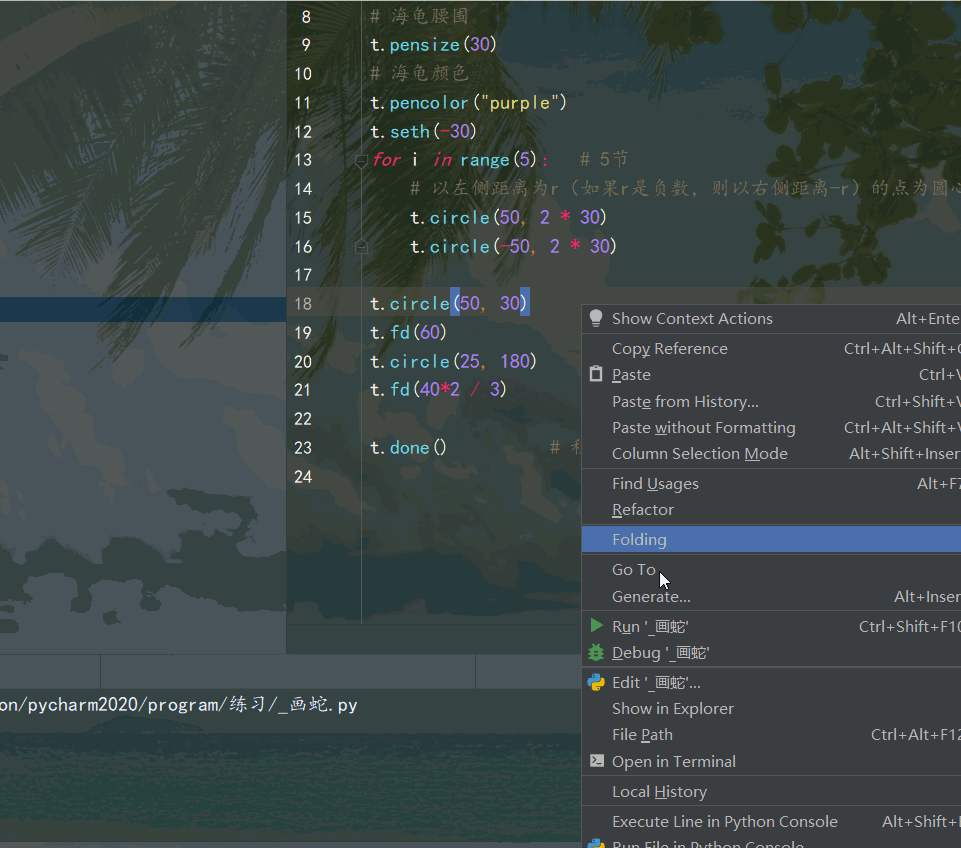
Task: Open the highlighted Folding submenu
Action: click(x=771, y=539)
